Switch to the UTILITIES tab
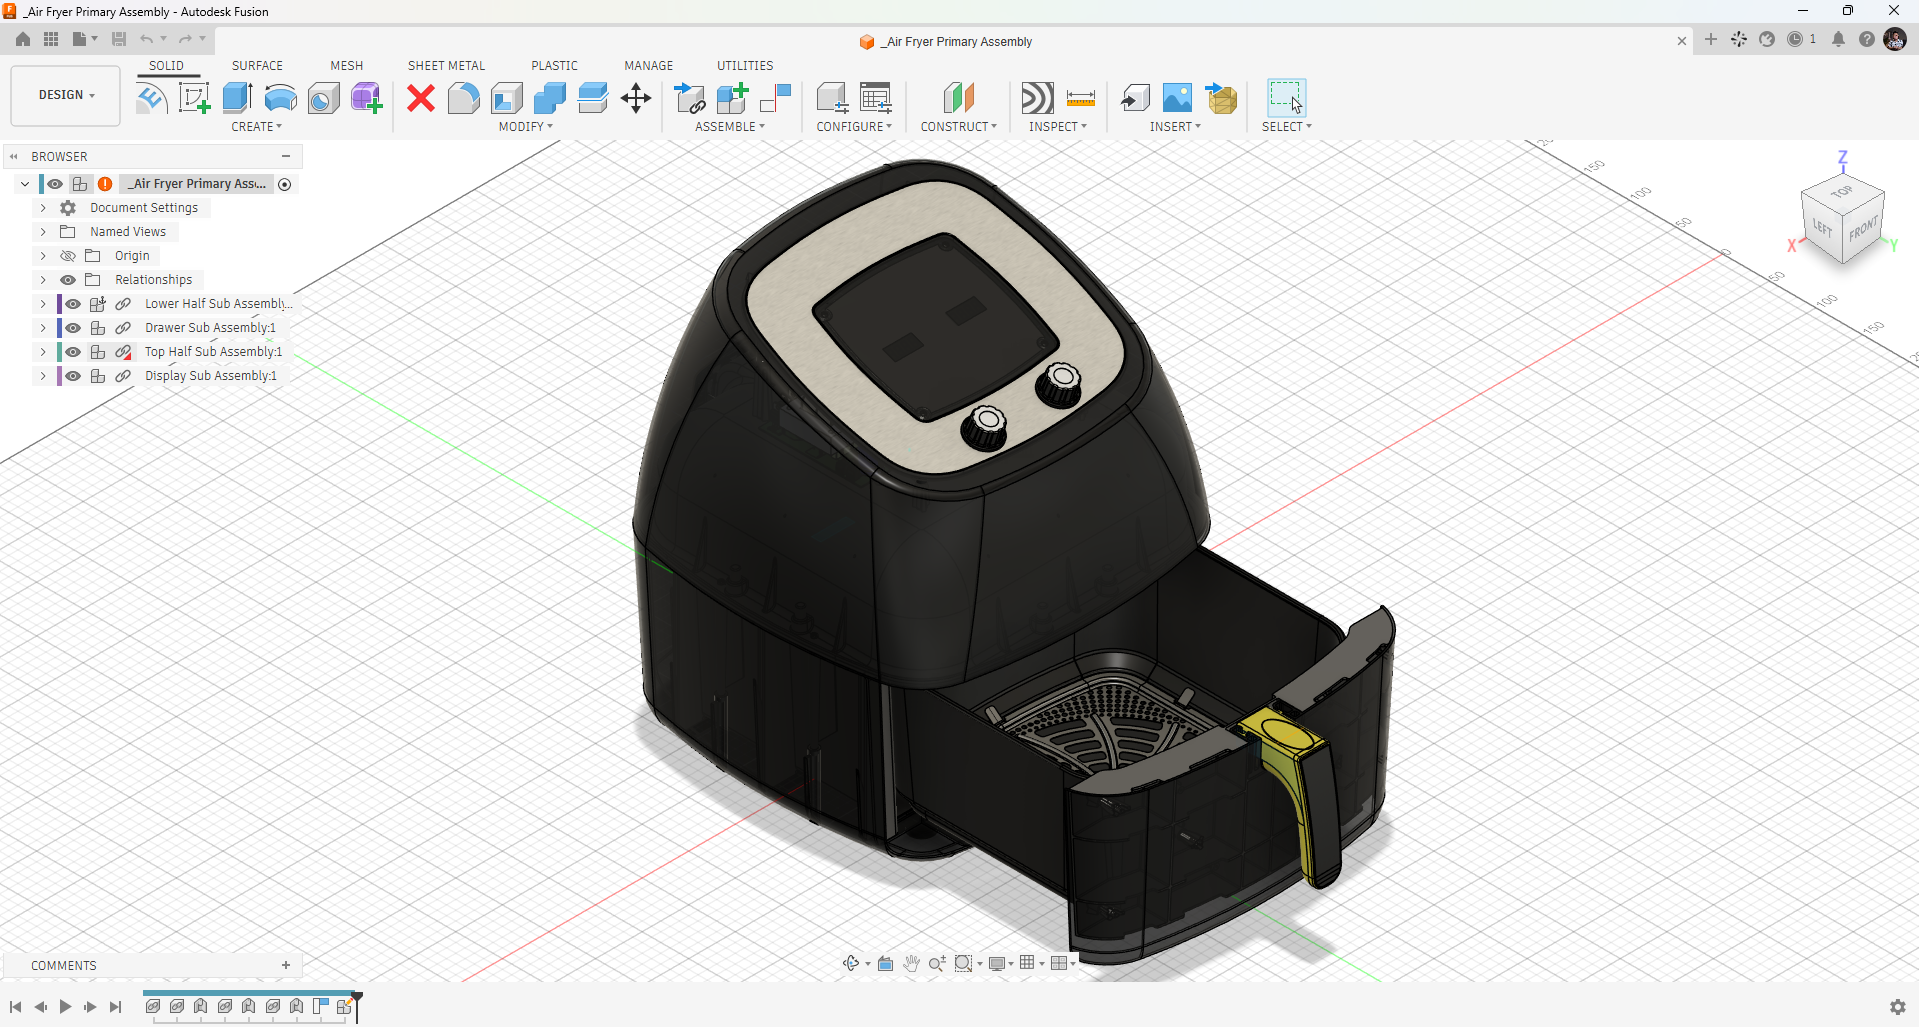The height and width of the screenshot is (1027, 1919). coord(745,66)
